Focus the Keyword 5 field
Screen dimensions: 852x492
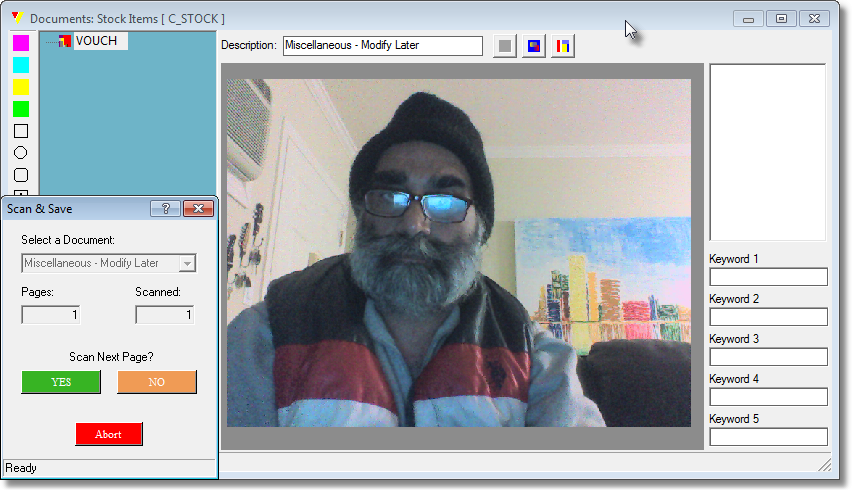pyautogui.click(x=768, y=437)
